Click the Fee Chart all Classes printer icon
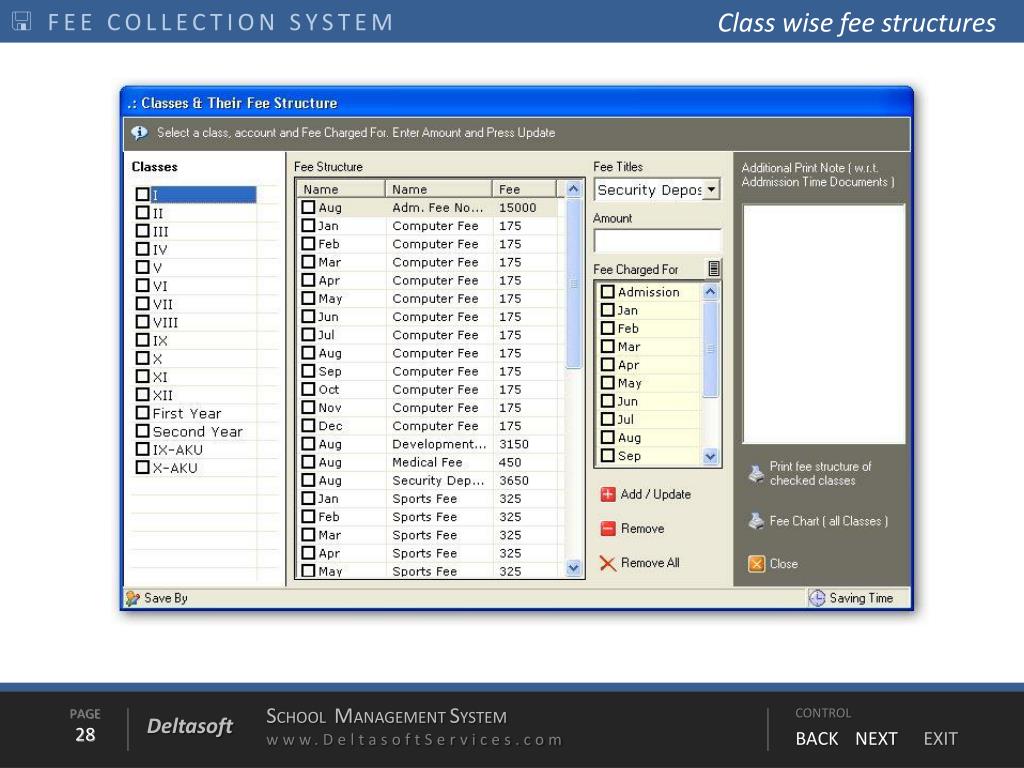The image size is (1024, 768). pos(756,521)
